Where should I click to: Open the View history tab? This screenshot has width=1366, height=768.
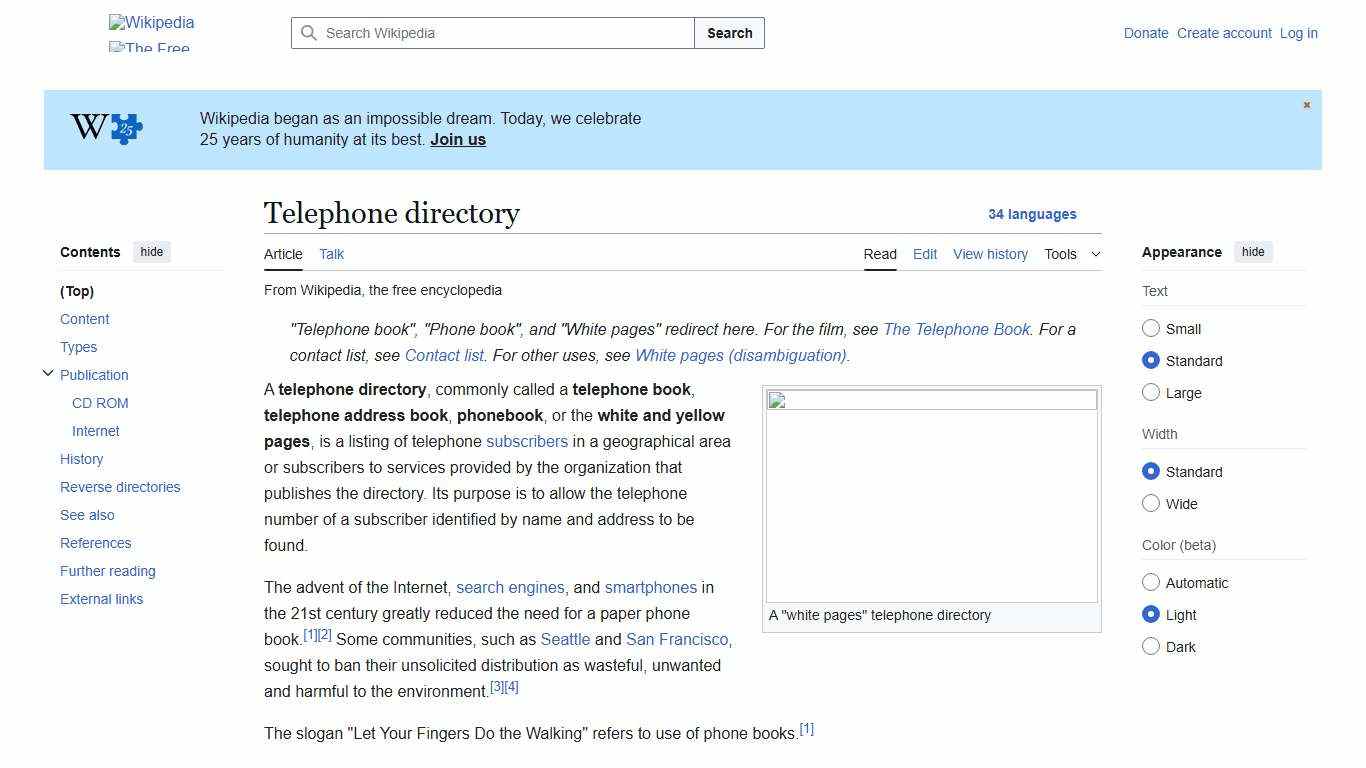[990, 254]
